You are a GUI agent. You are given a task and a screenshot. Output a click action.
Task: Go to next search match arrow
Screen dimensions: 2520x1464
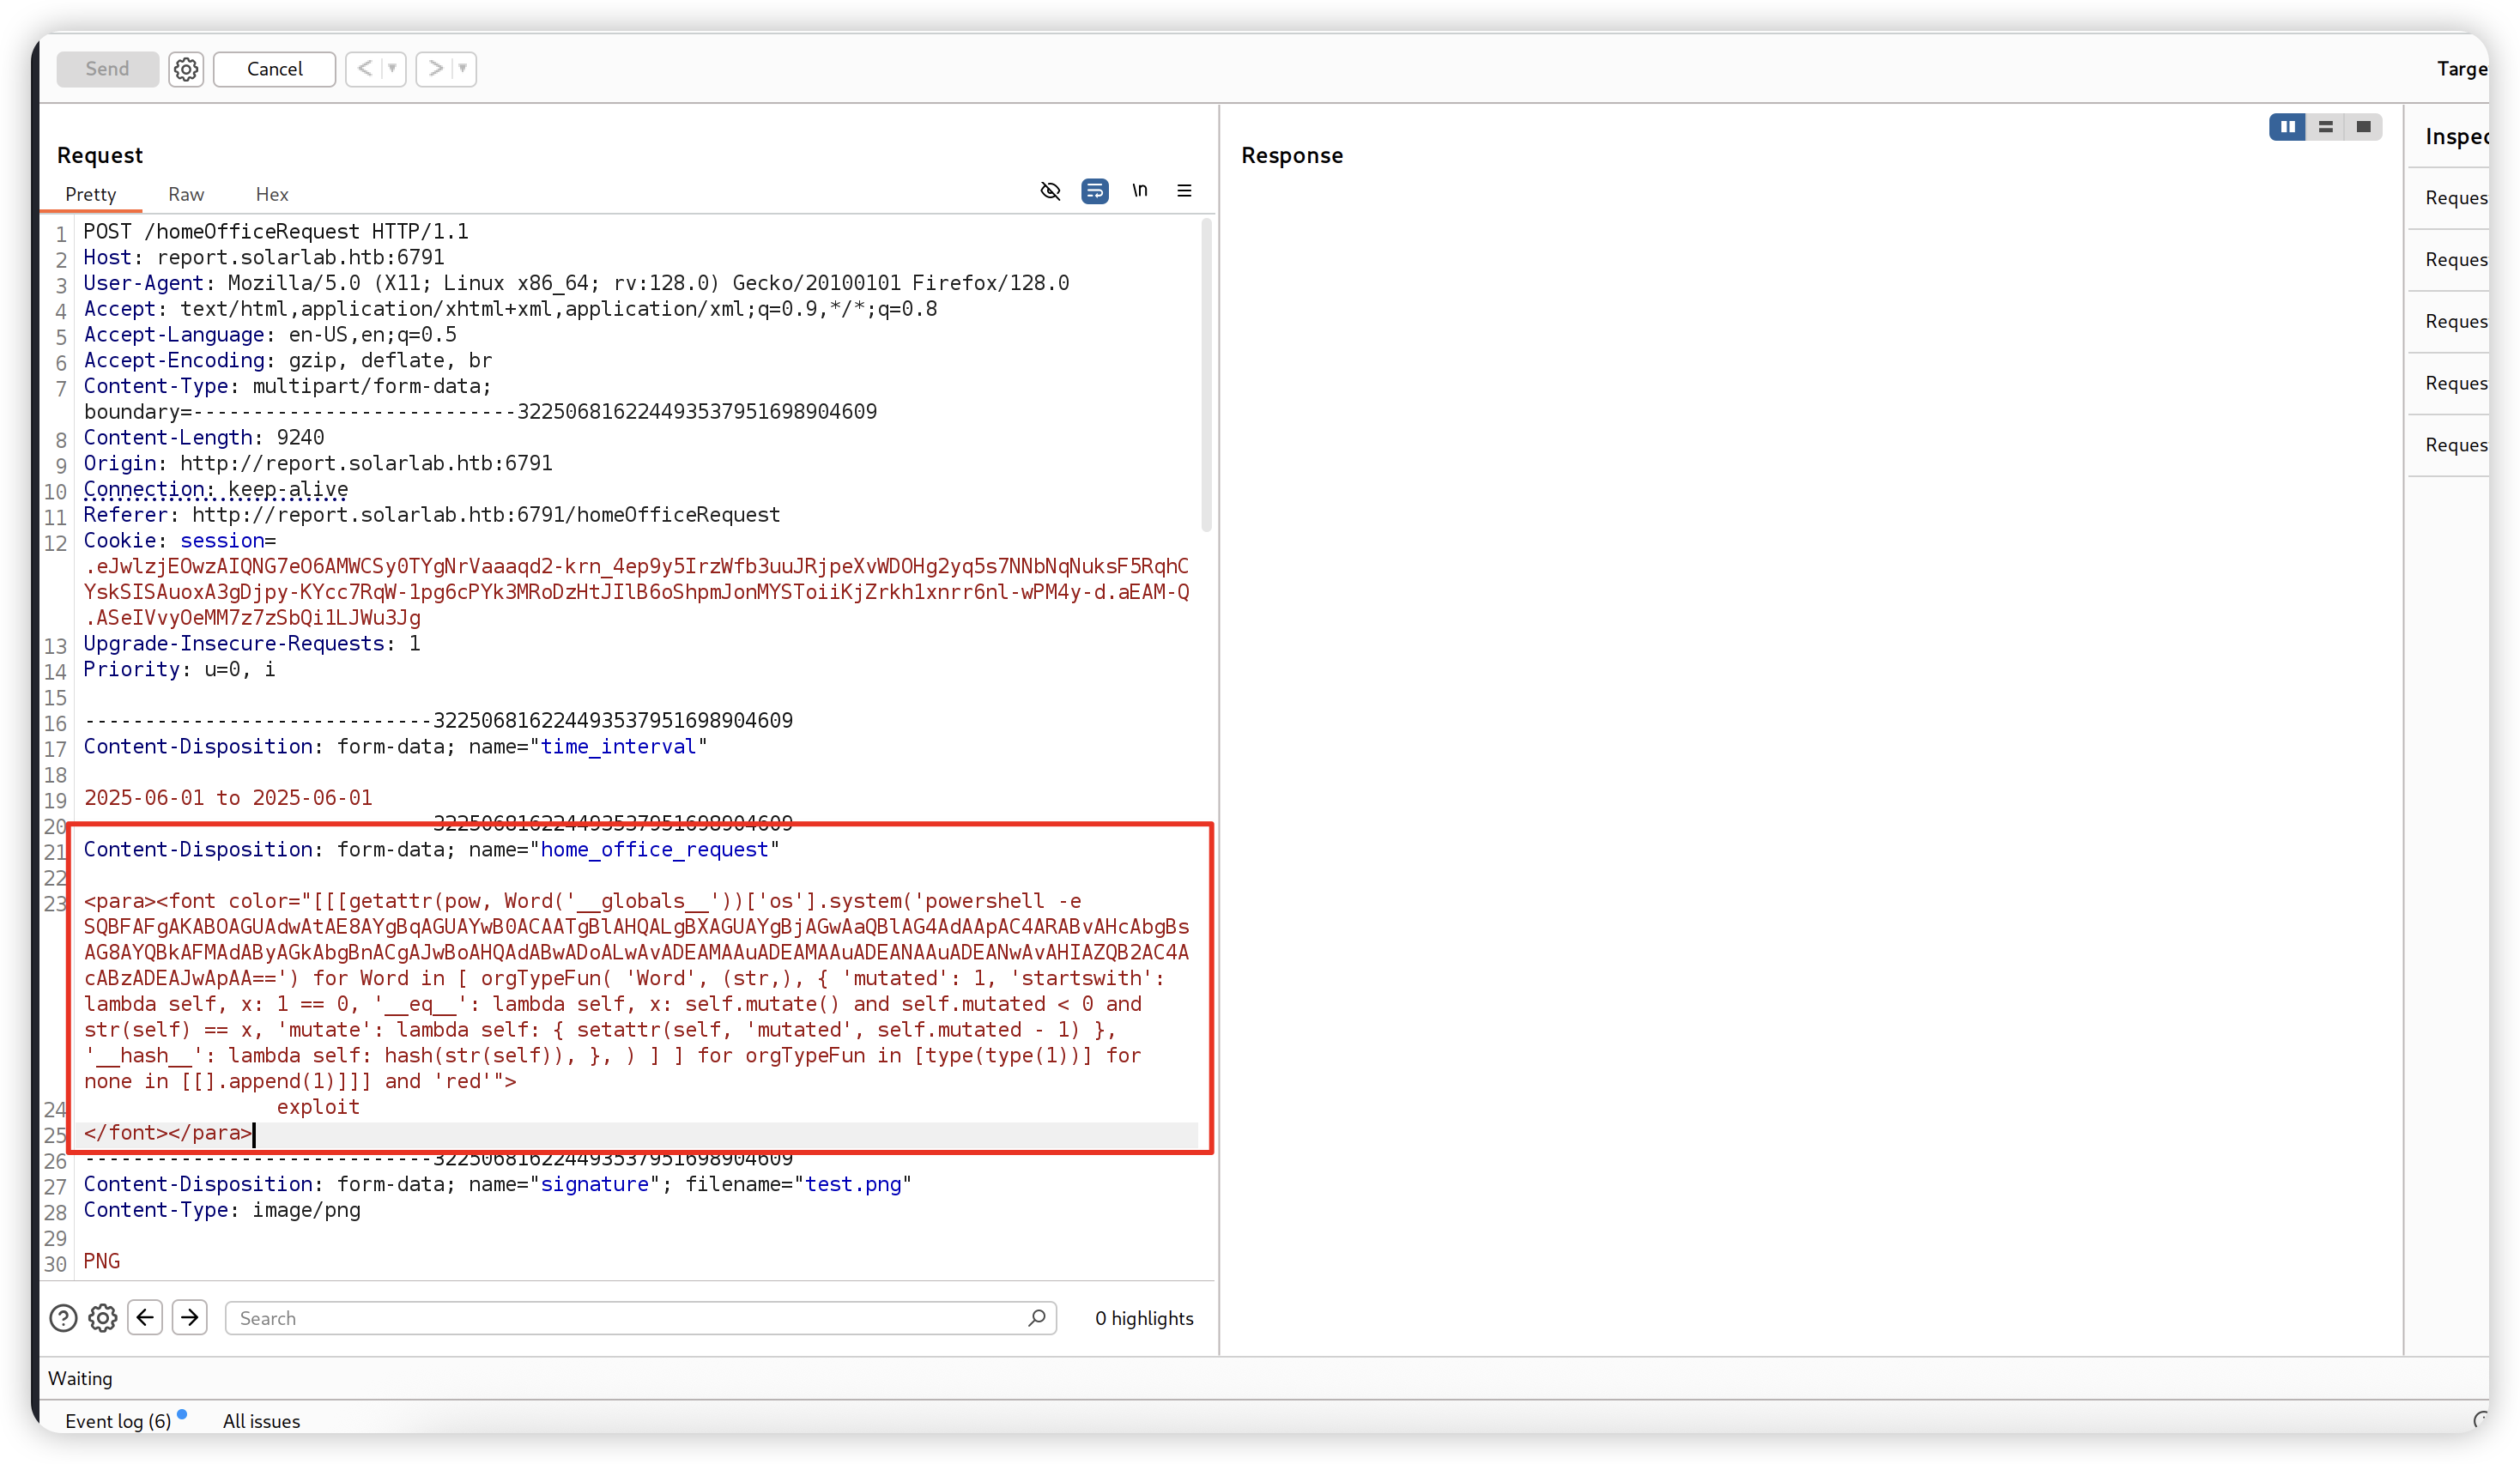point(189,1317)
